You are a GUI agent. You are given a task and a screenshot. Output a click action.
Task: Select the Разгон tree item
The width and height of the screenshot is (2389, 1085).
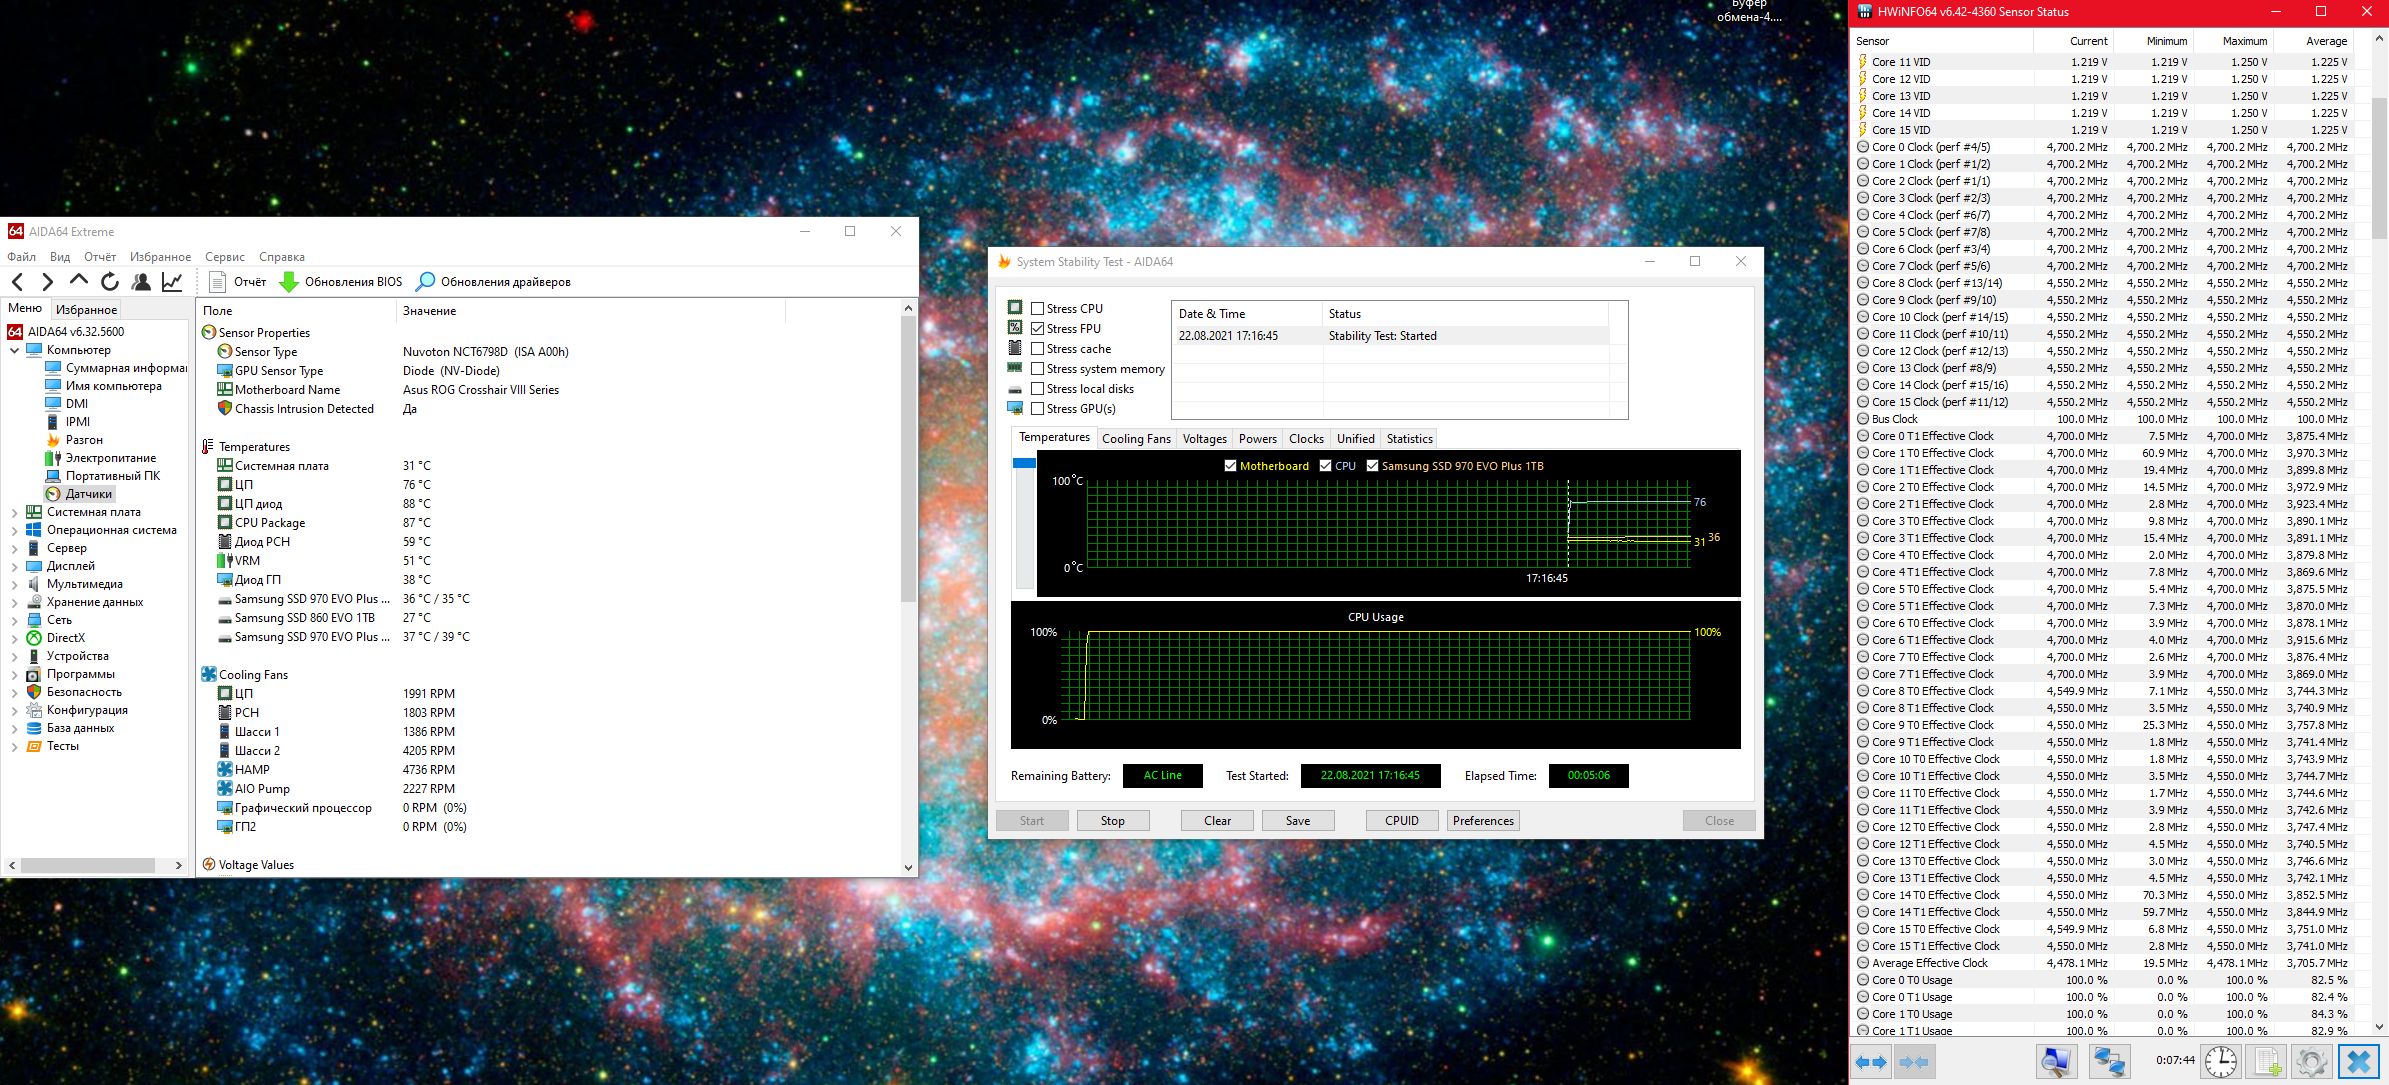84,440
